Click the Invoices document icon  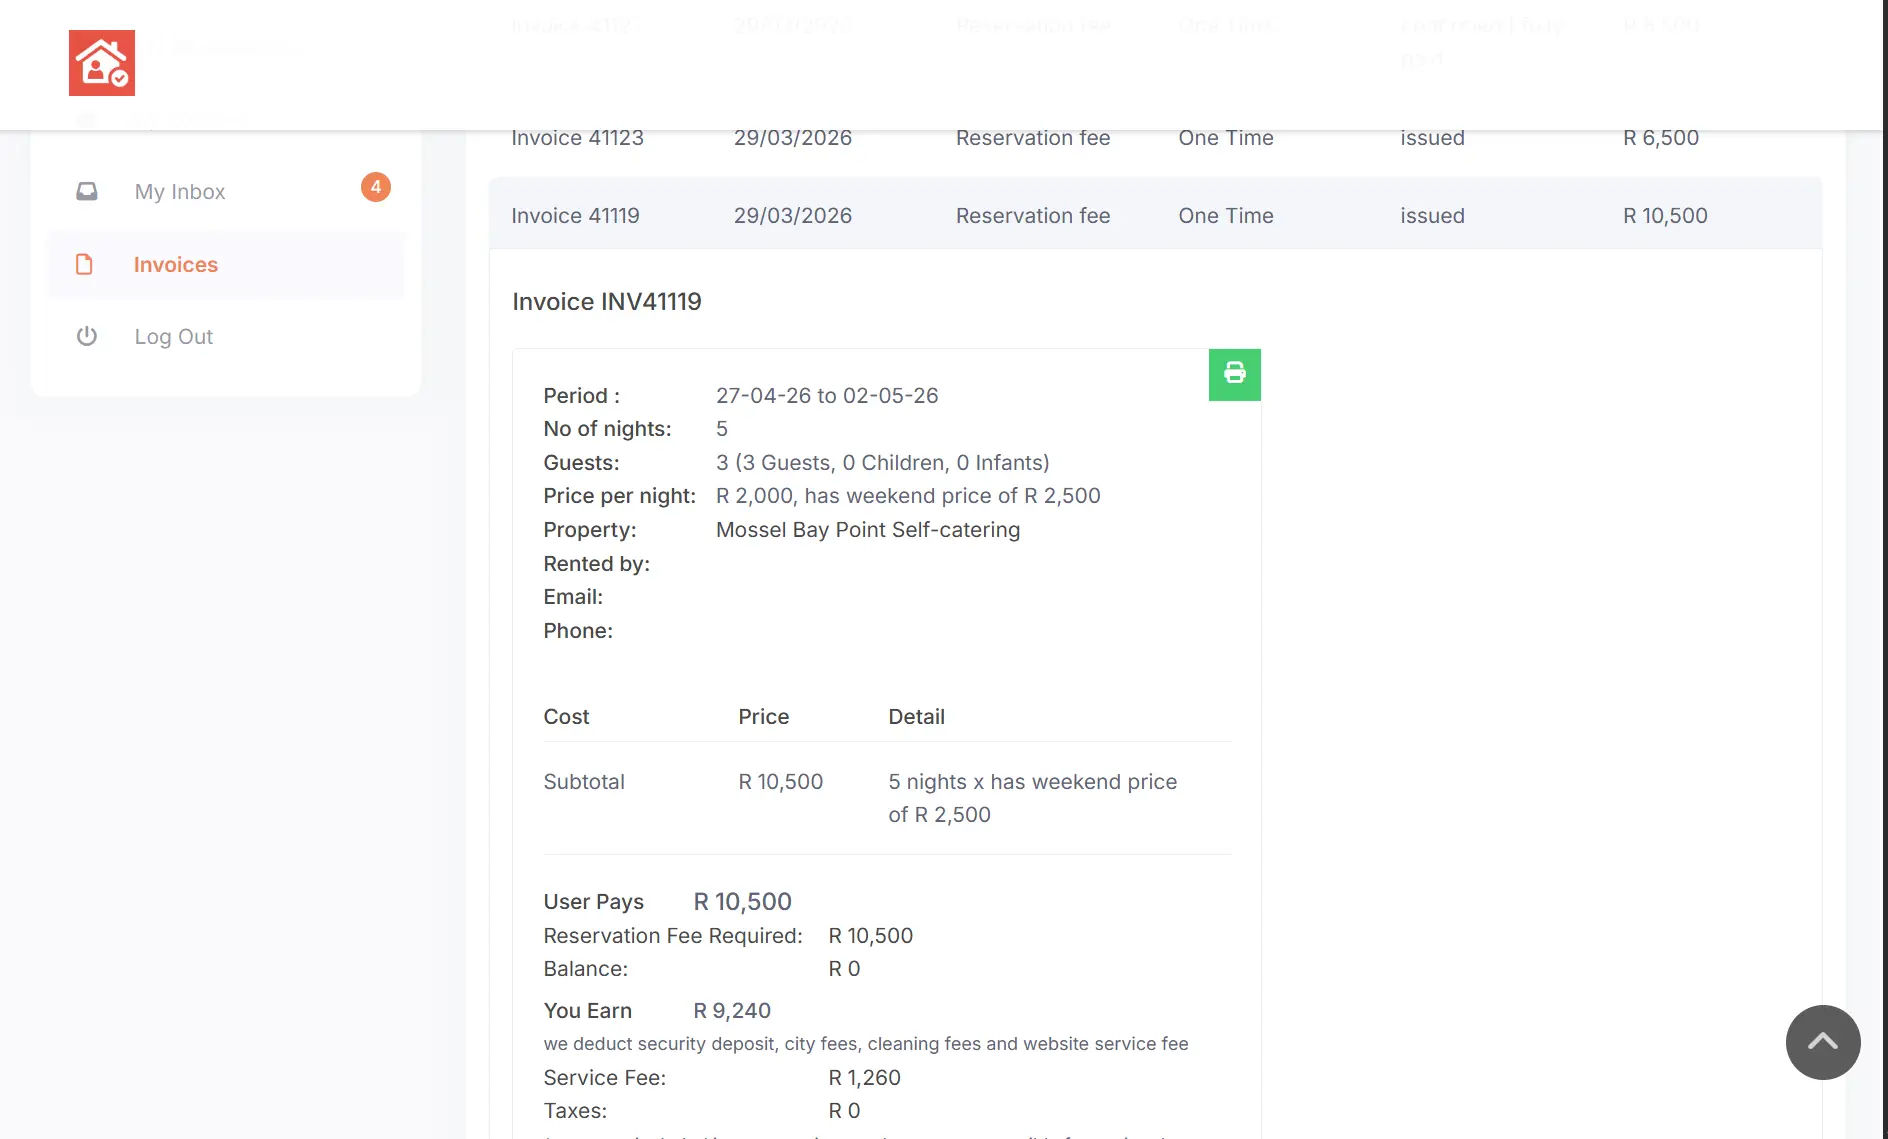pyautogui.click(x=85, y=264)
